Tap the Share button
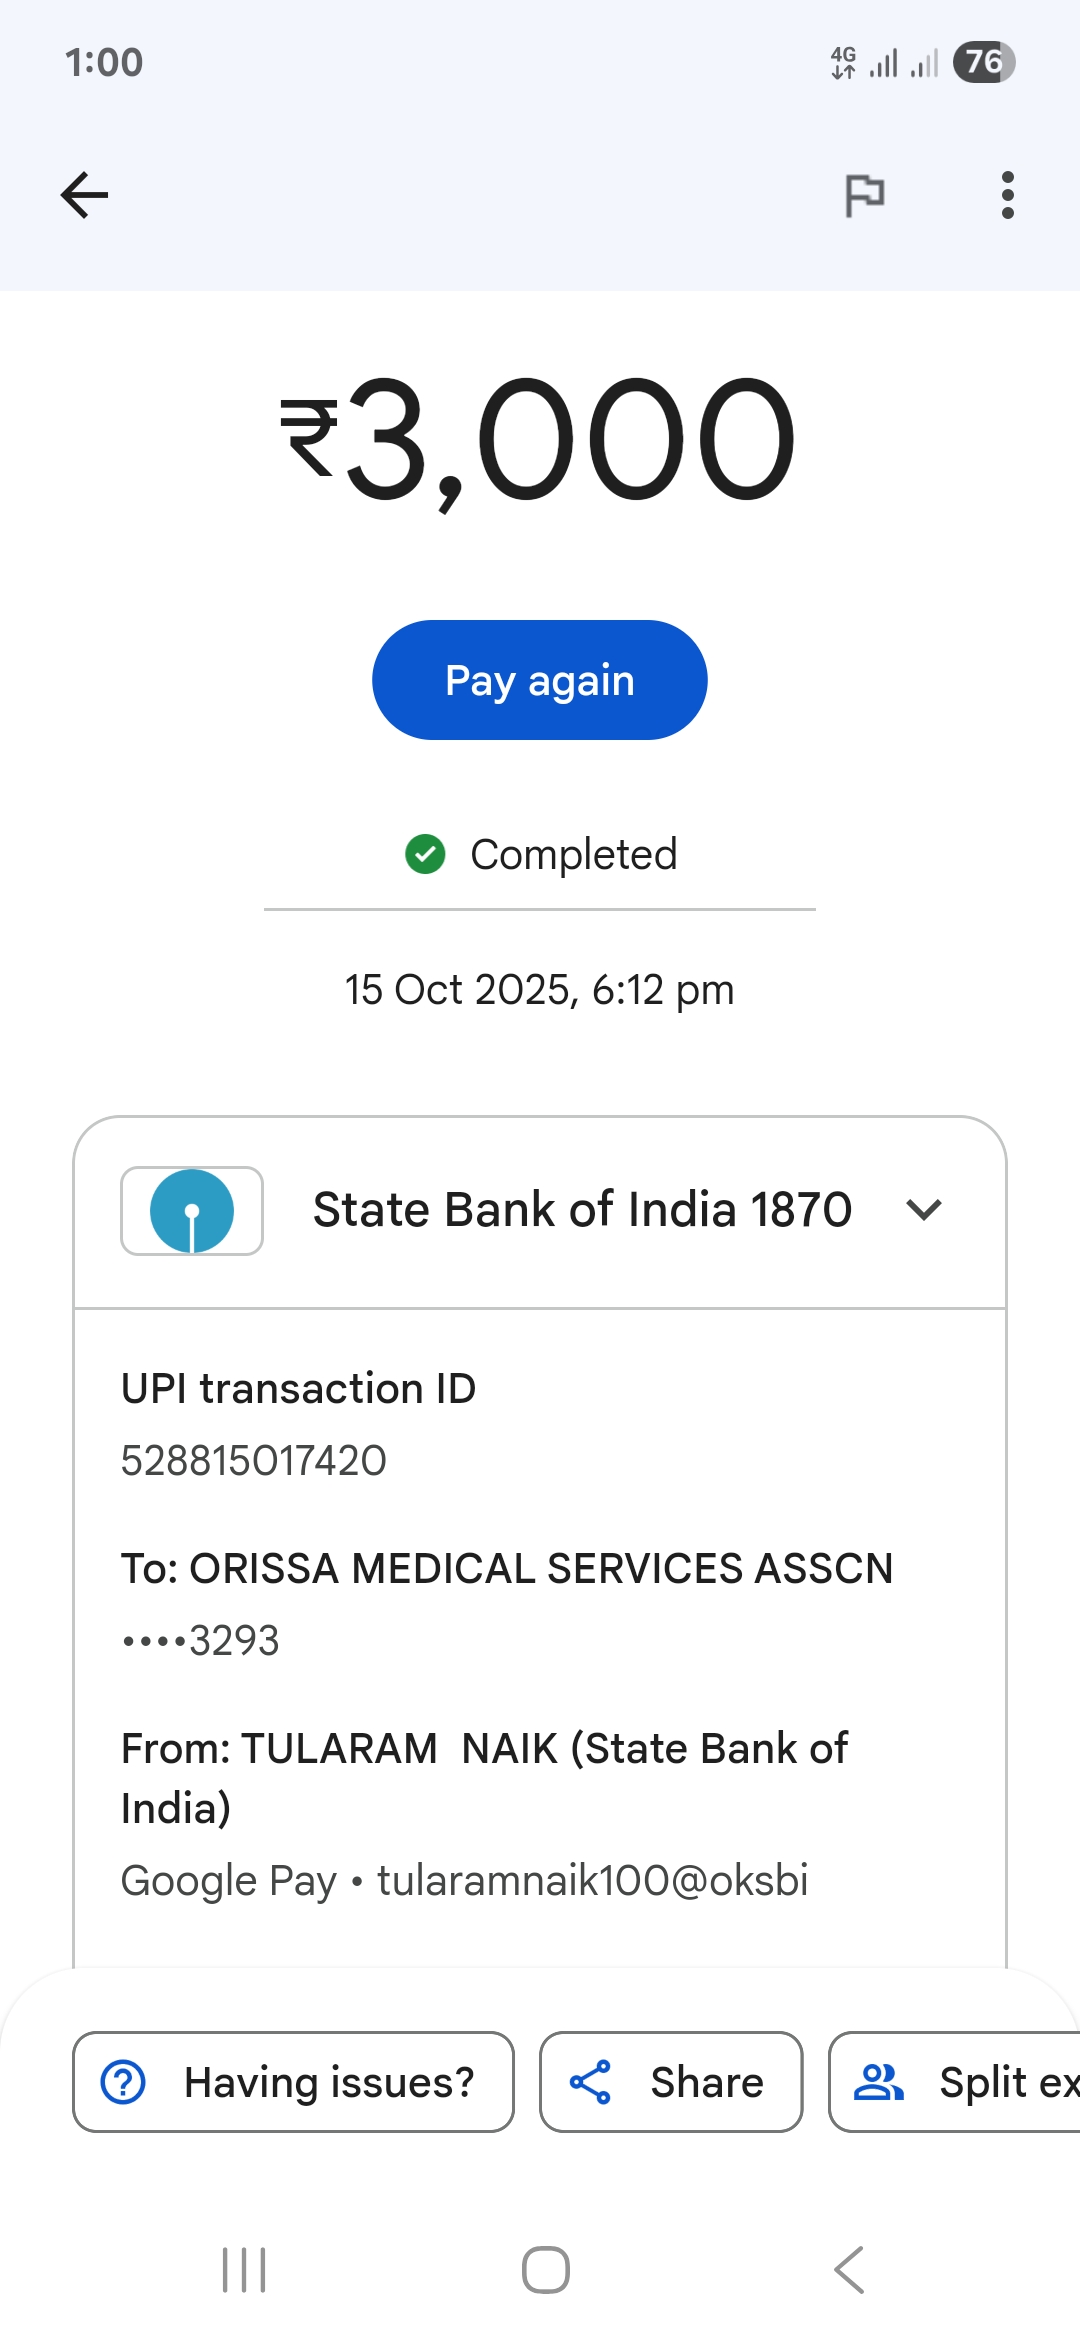This screenshot has width=1080, height=2340. click(x=671, y=2082)
